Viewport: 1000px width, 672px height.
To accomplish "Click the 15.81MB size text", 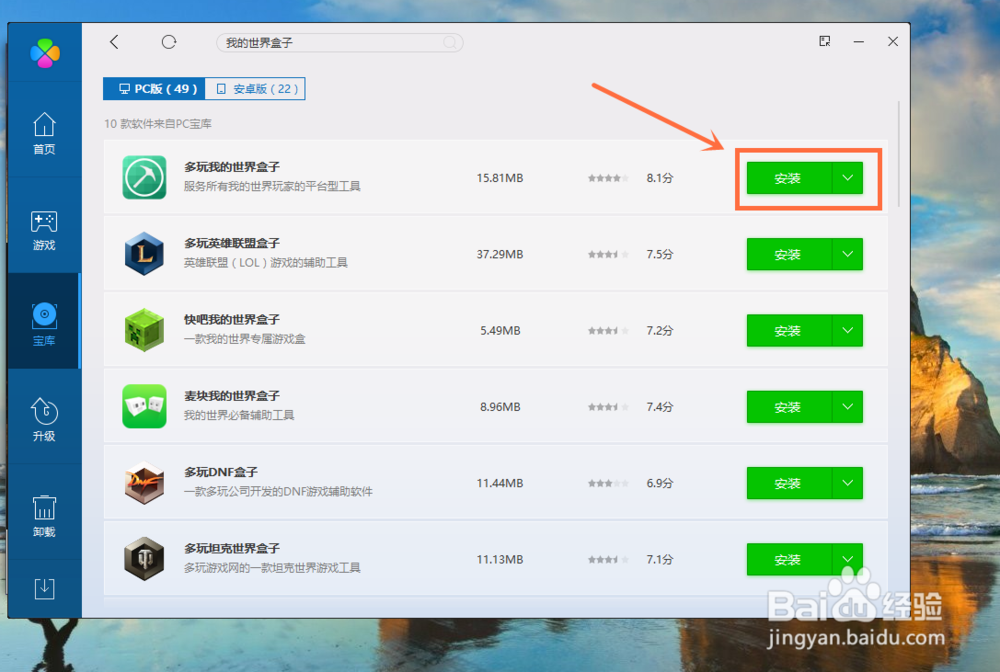I will tap(500, 178).
